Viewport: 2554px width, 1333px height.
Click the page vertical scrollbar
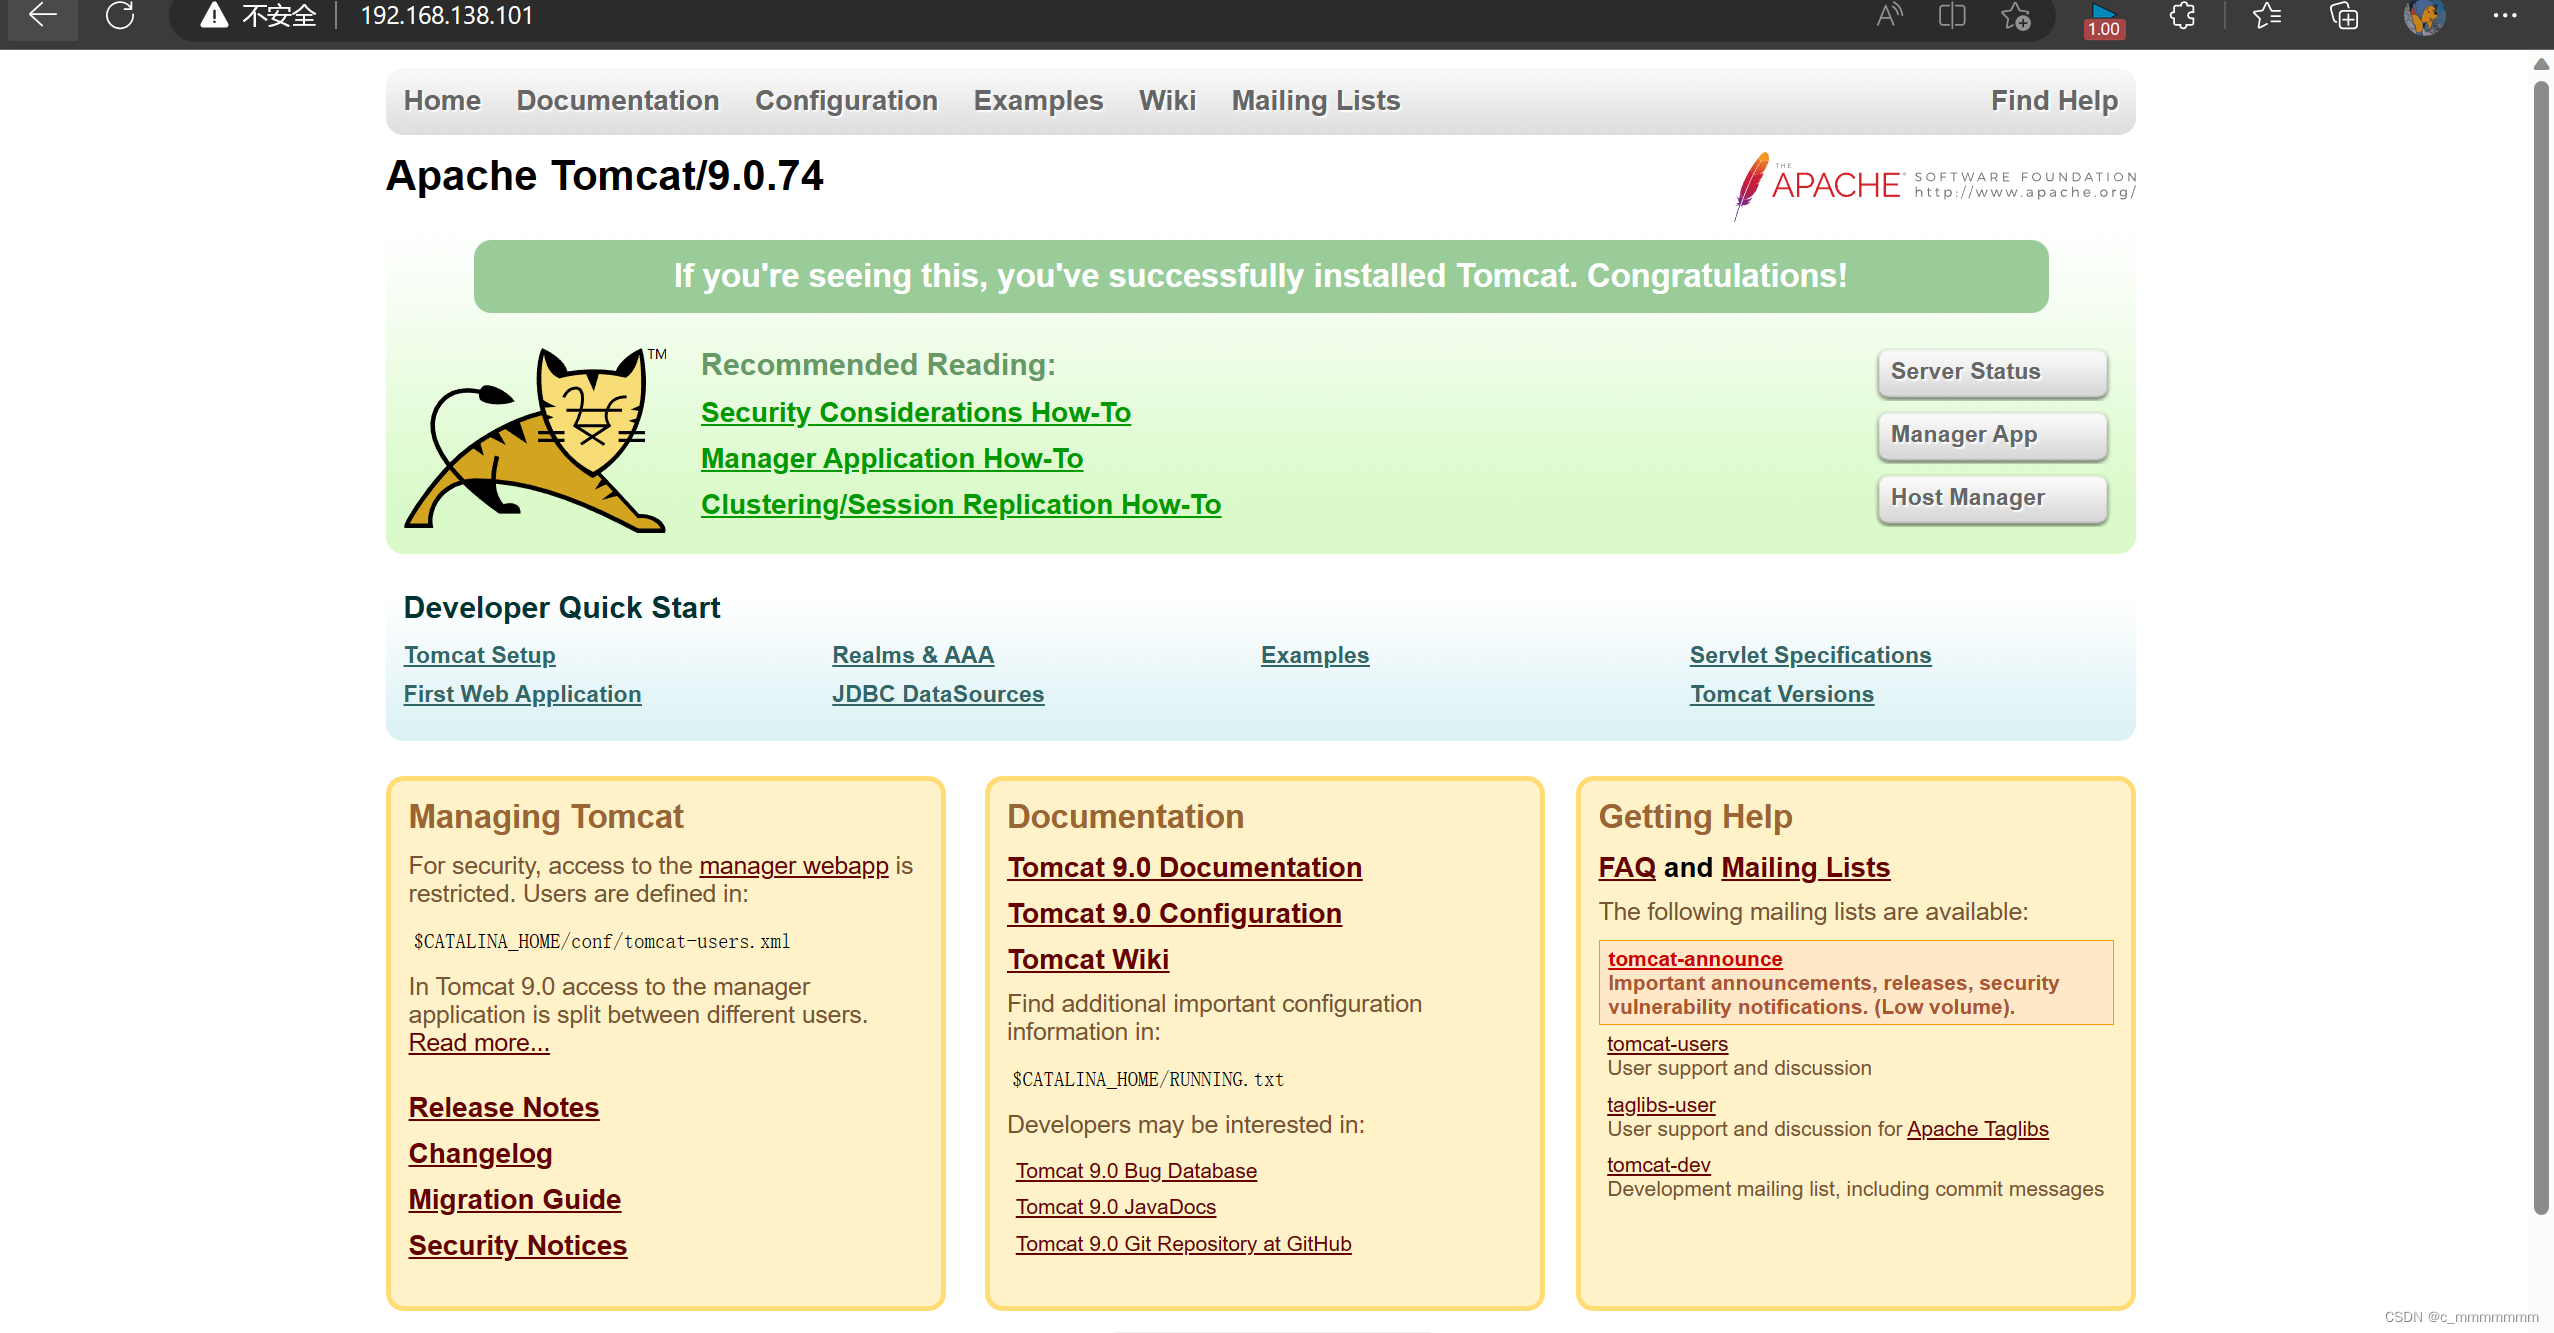pos(2541,648)
